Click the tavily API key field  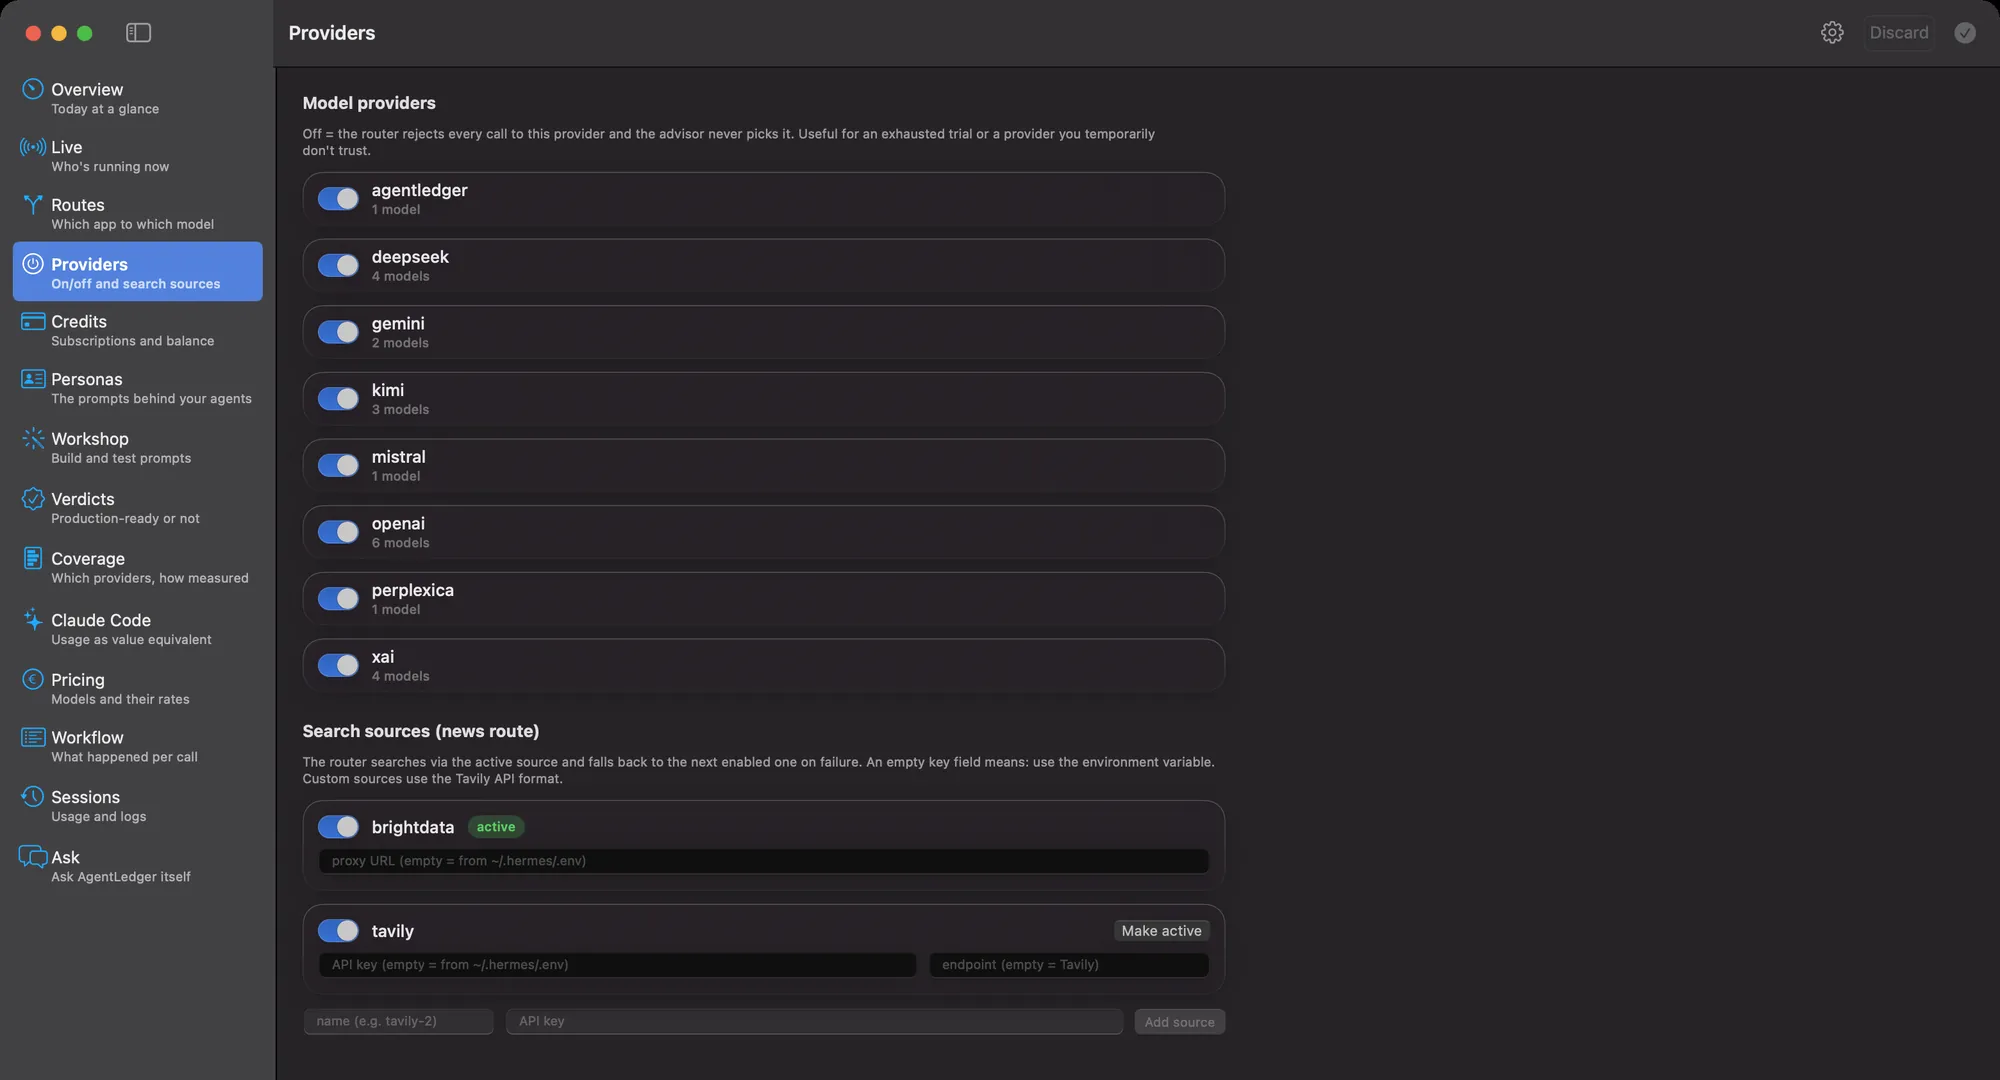[x=617, y=965]
